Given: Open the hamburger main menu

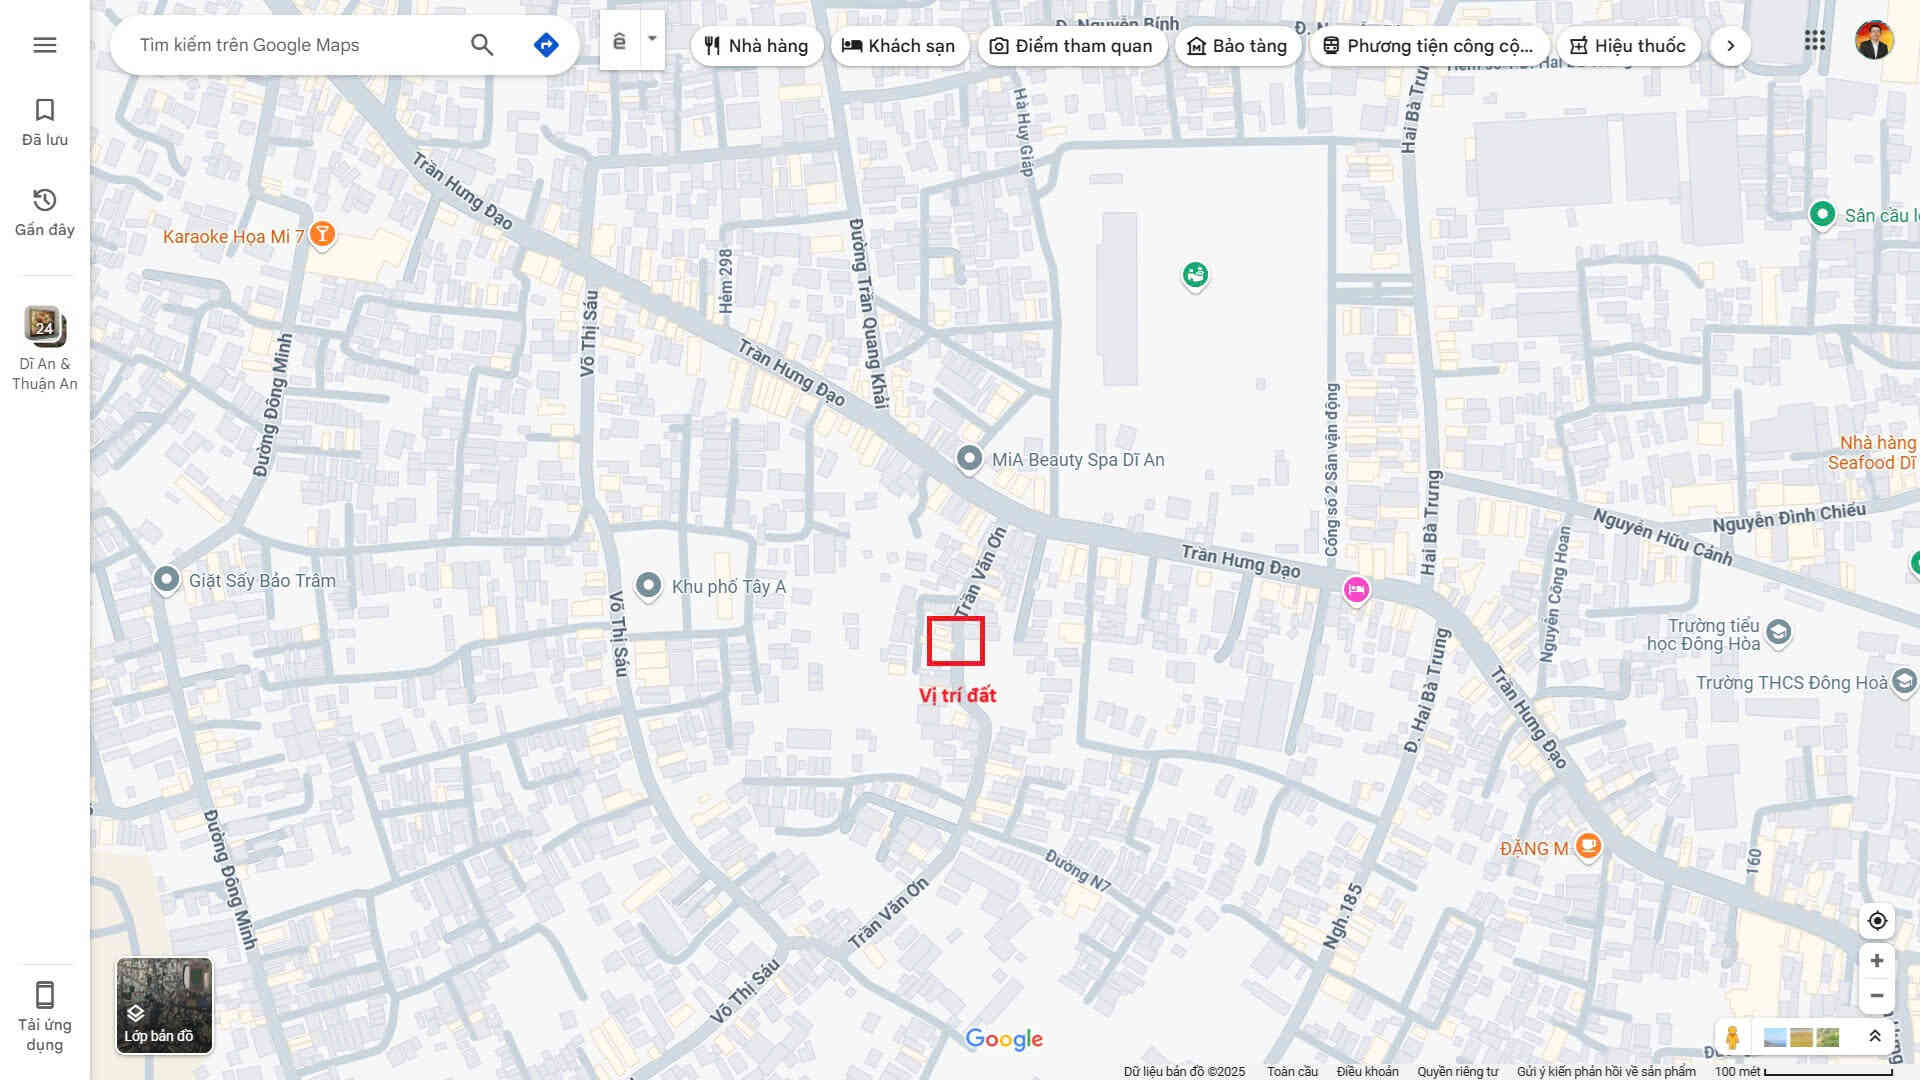Looking at the screenshot, I should click(44, 45).
